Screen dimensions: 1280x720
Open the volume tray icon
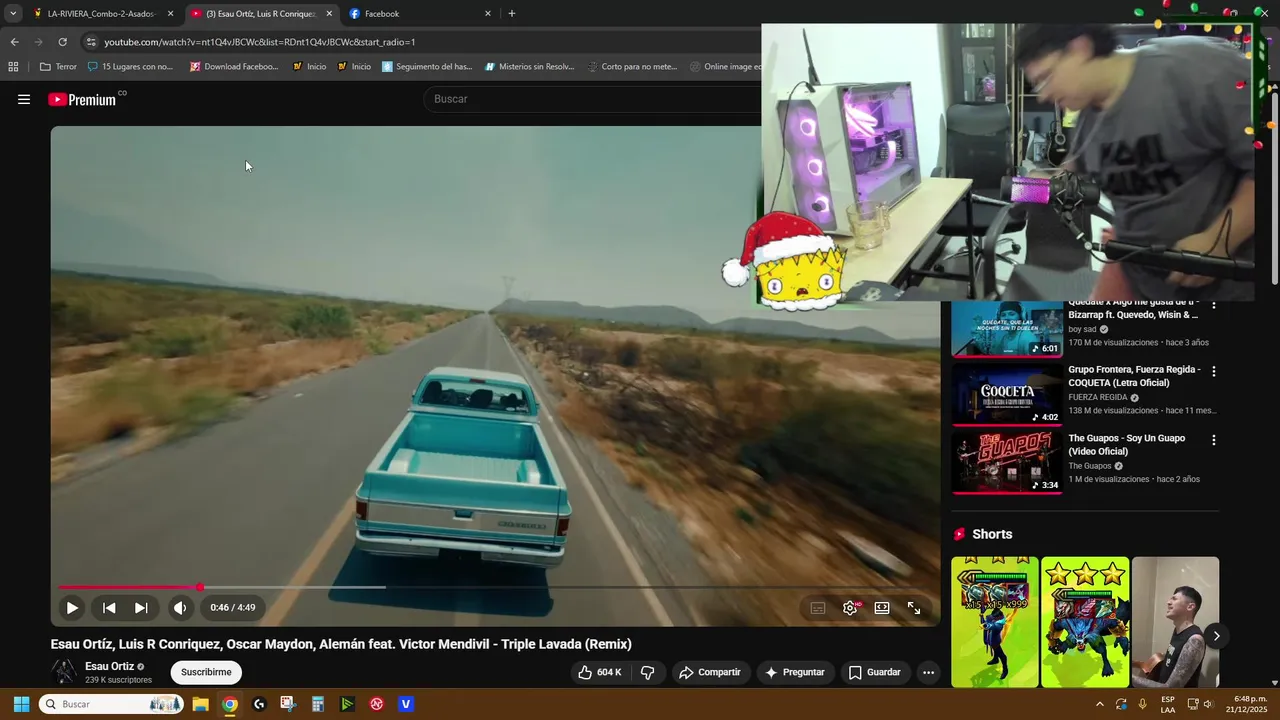tap(1208, 704)
